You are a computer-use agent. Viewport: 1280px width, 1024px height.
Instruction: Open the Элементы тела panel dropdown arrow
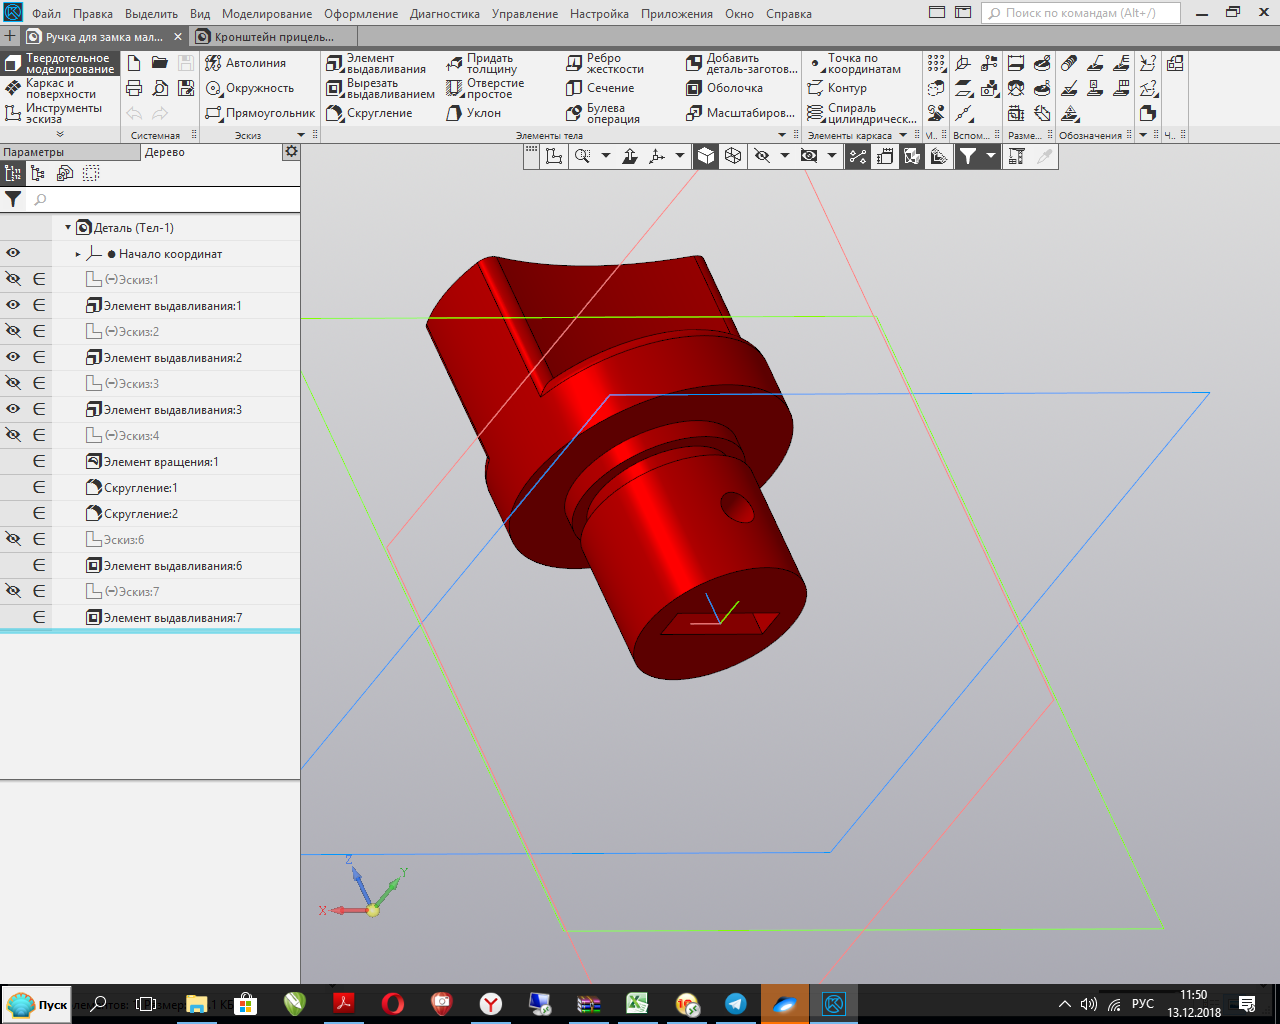[782, 135]
